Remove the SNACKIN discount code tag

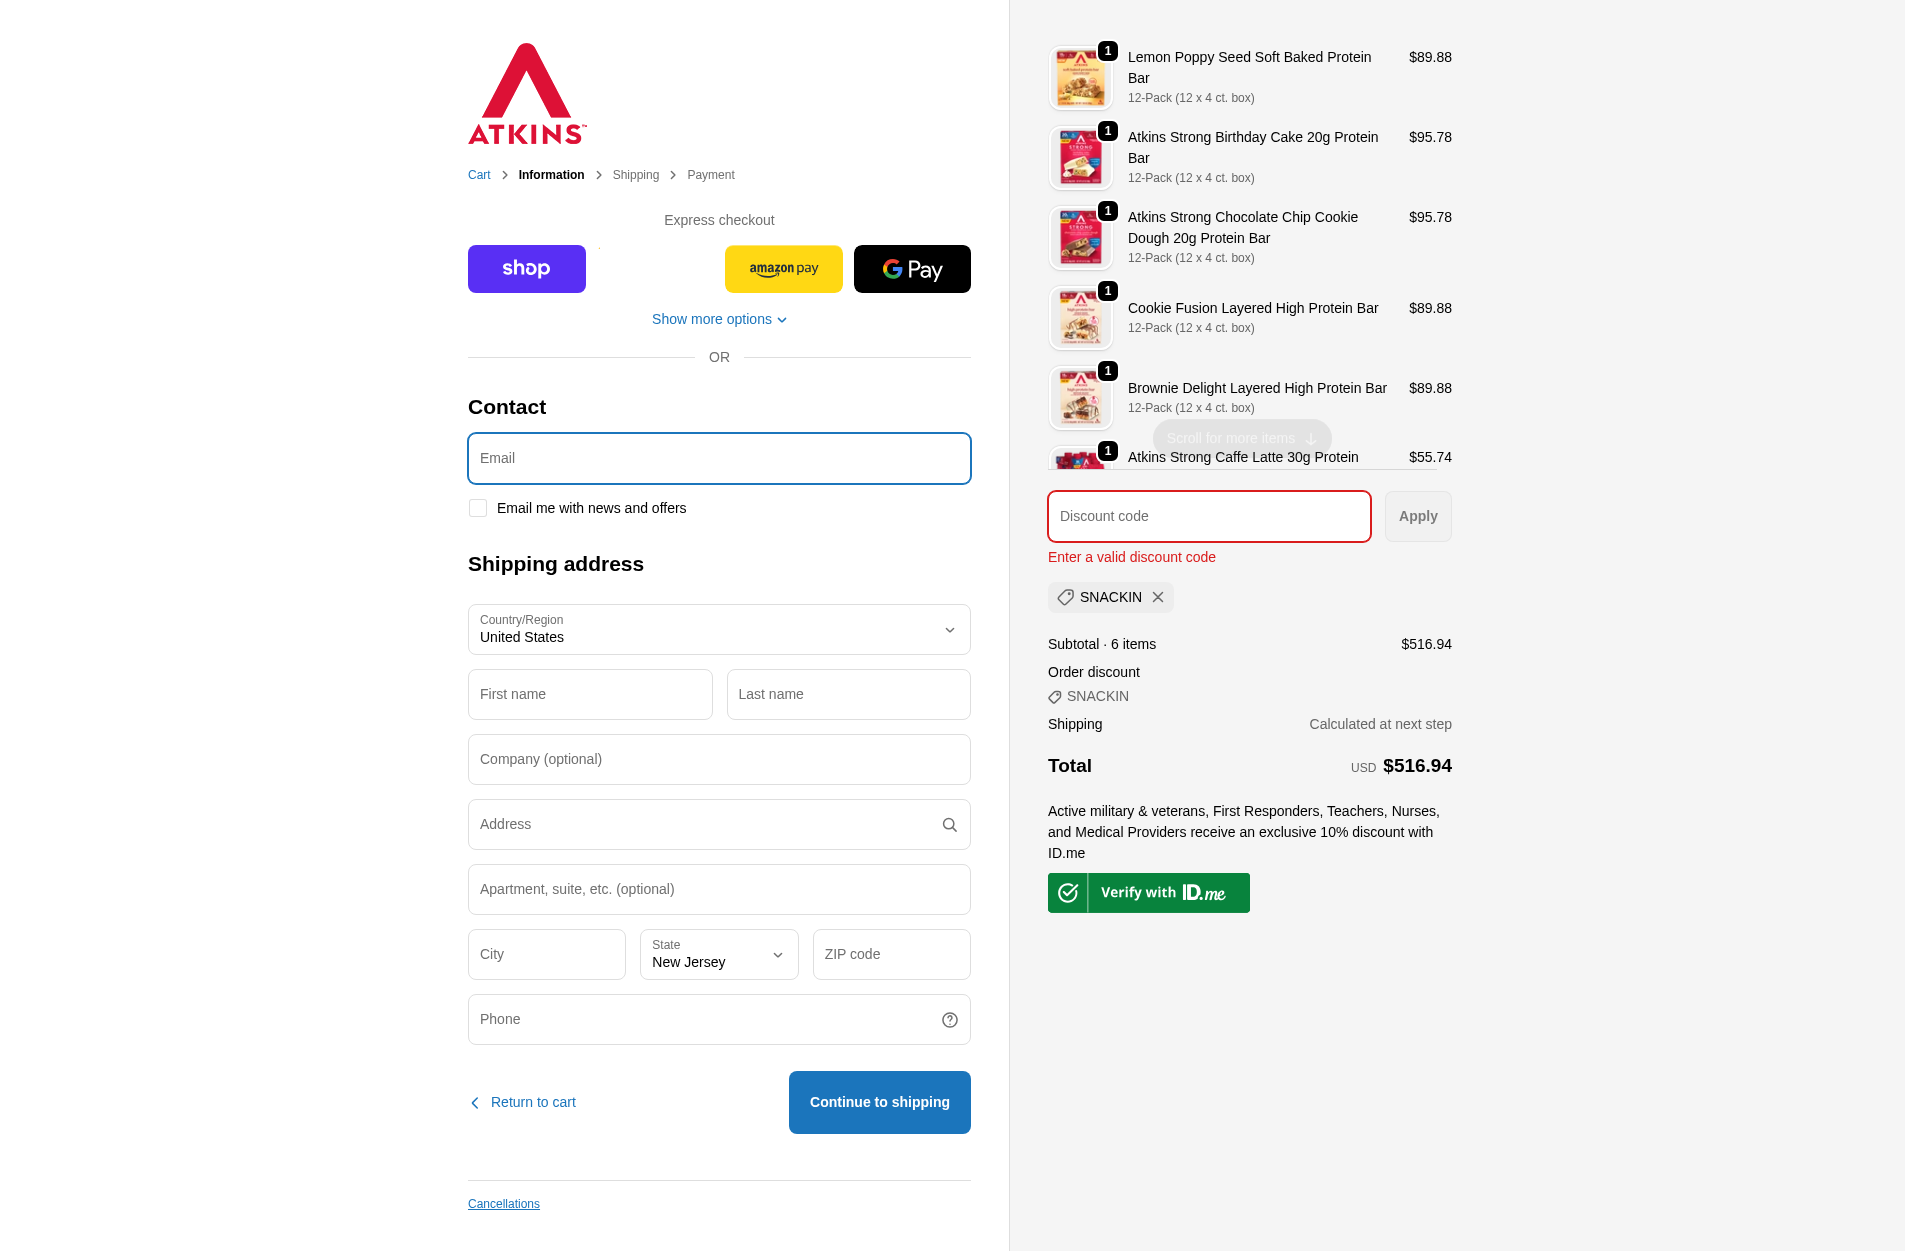click(1158, 597)
